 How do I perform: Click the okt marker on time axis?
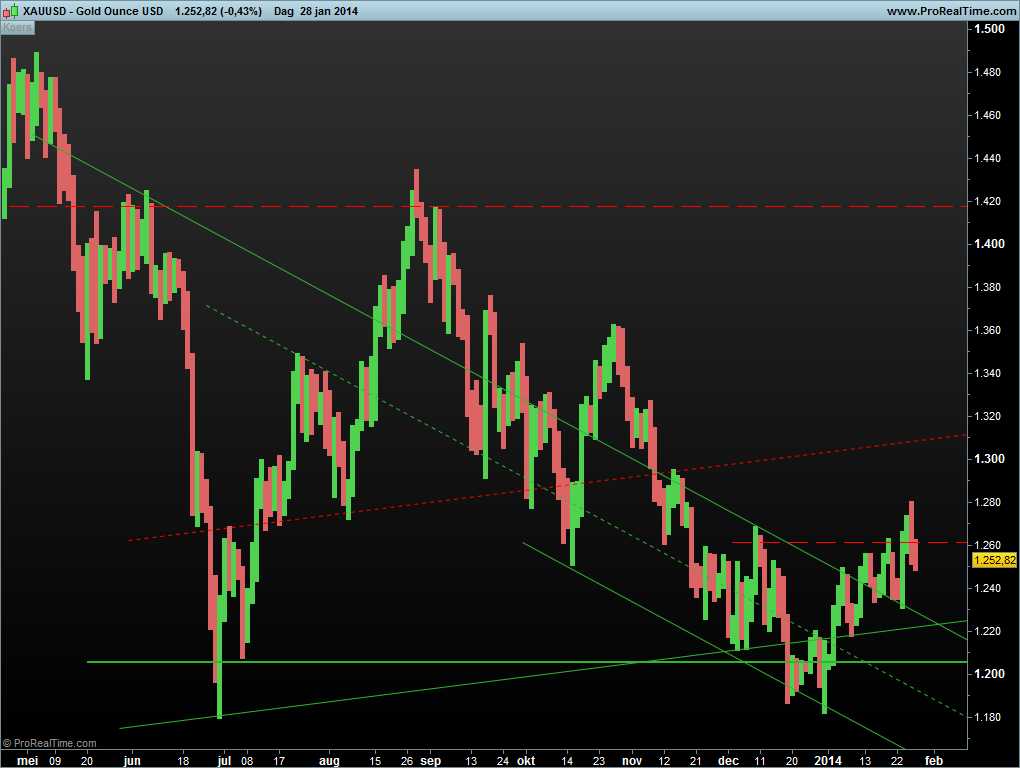click(x=526, y=760)
